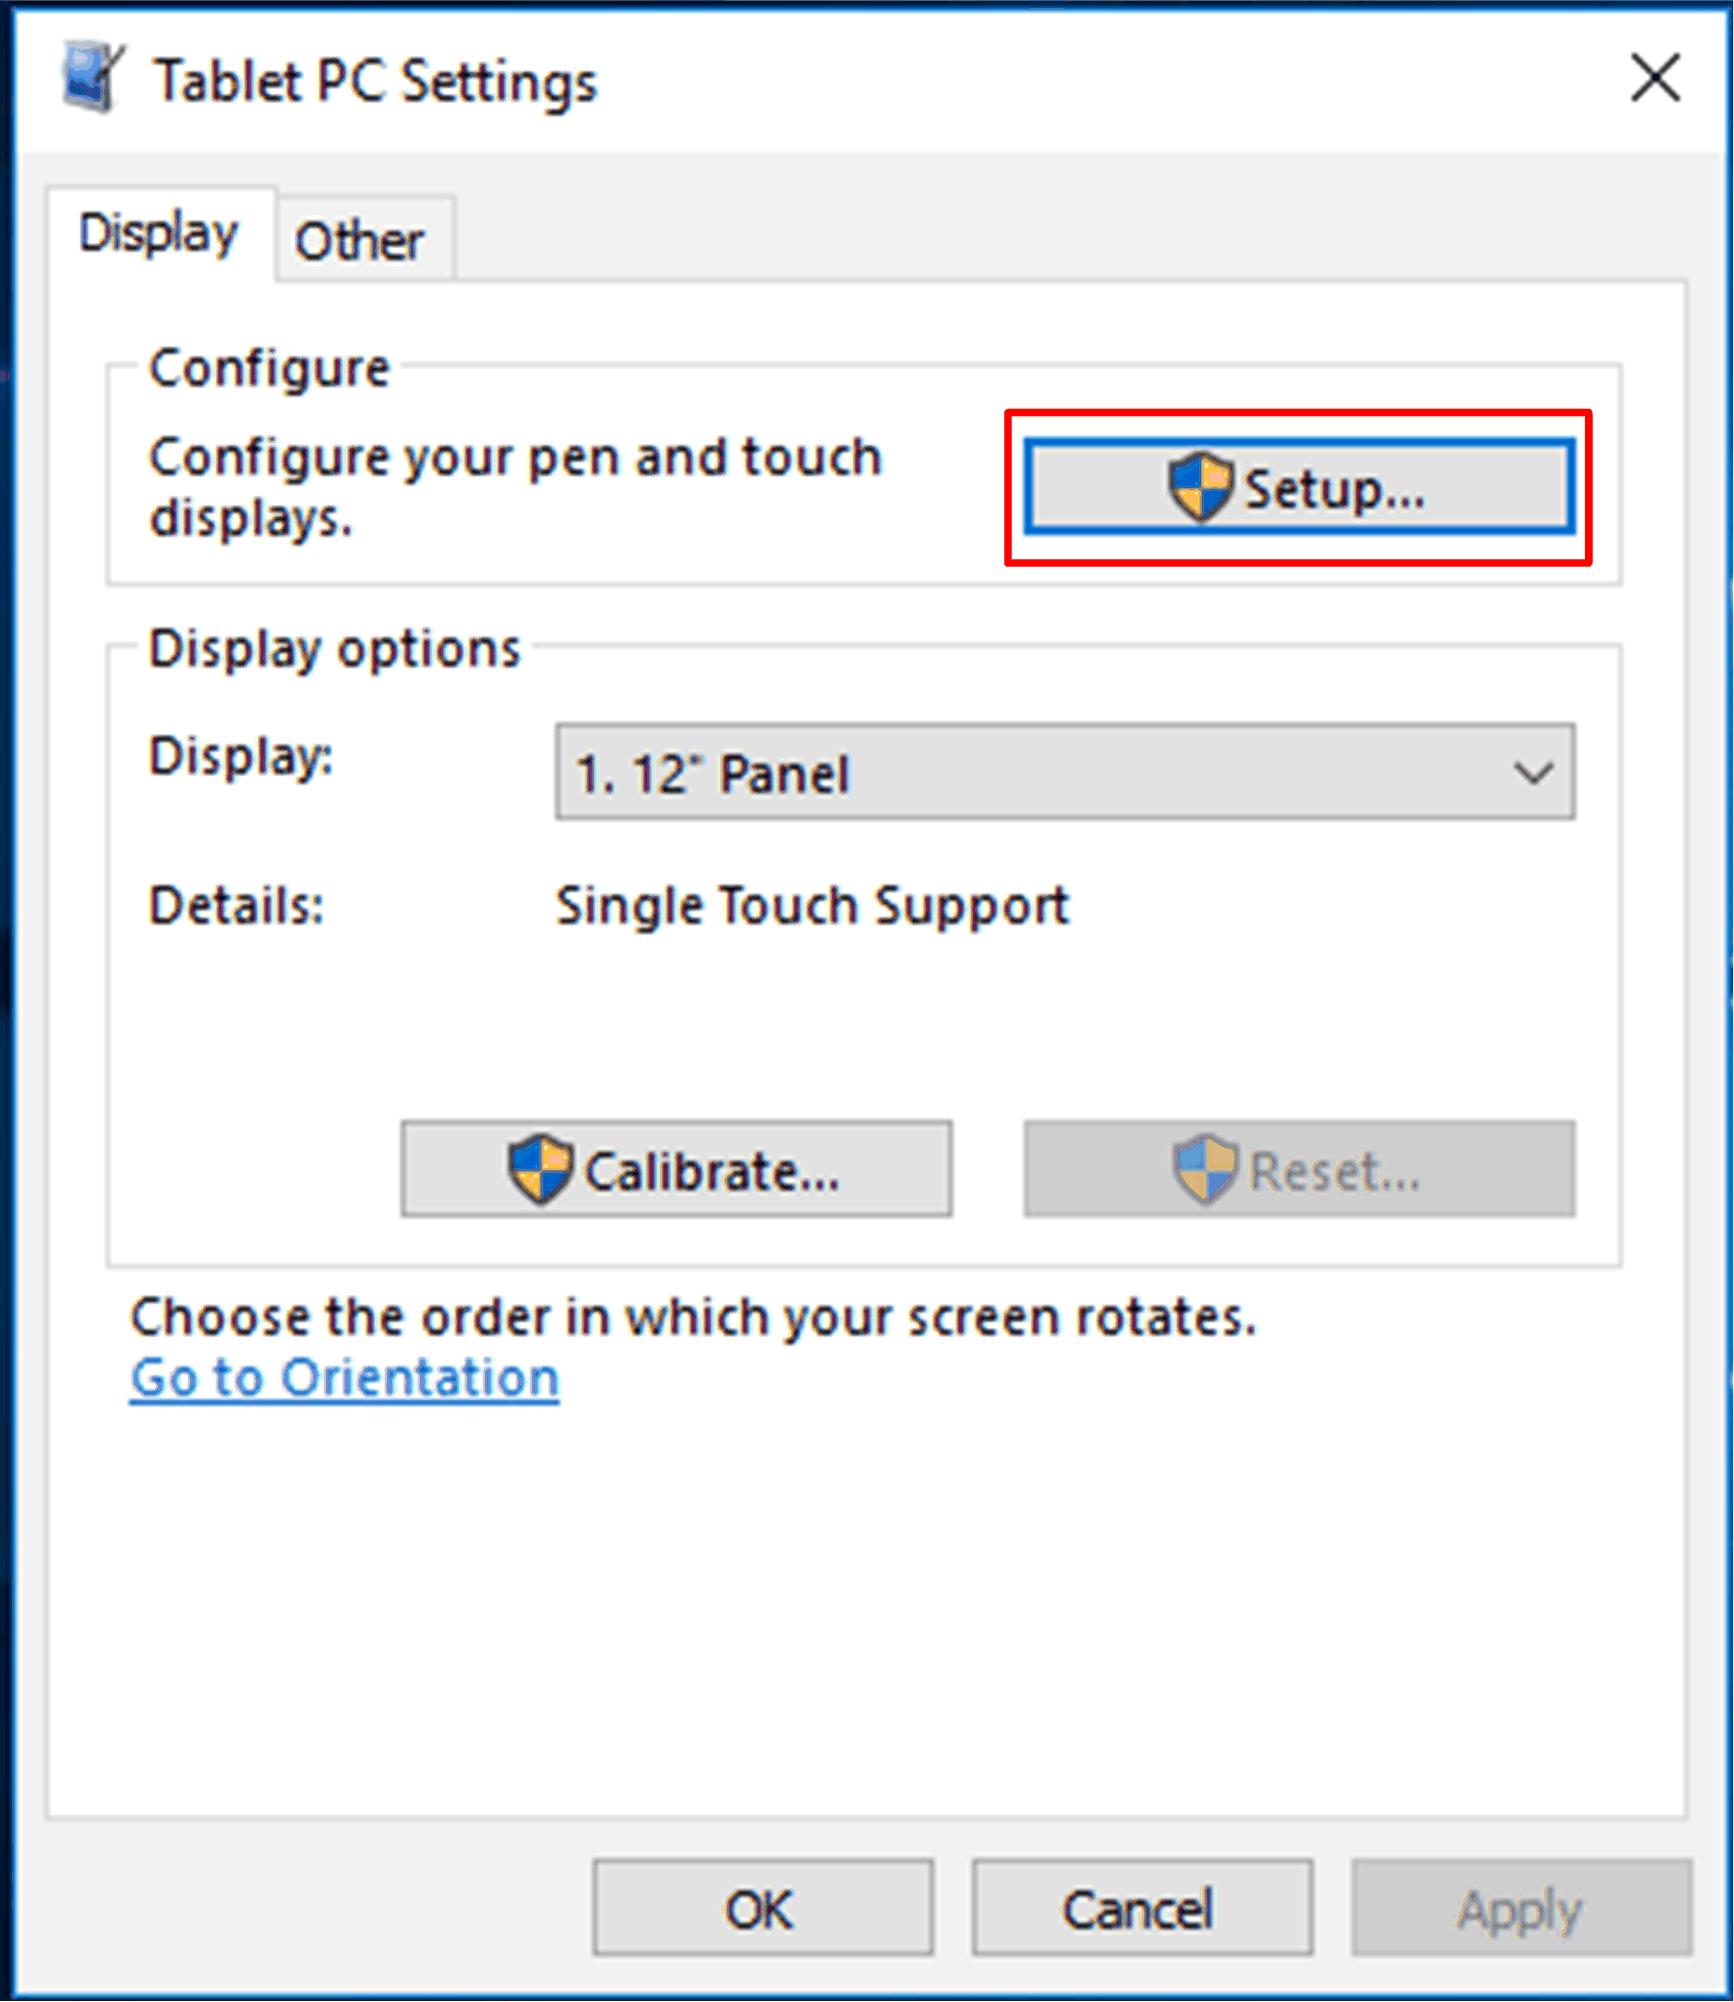
Task: Start Calibrate... for the selected display
Action: tap(677, 1169)
